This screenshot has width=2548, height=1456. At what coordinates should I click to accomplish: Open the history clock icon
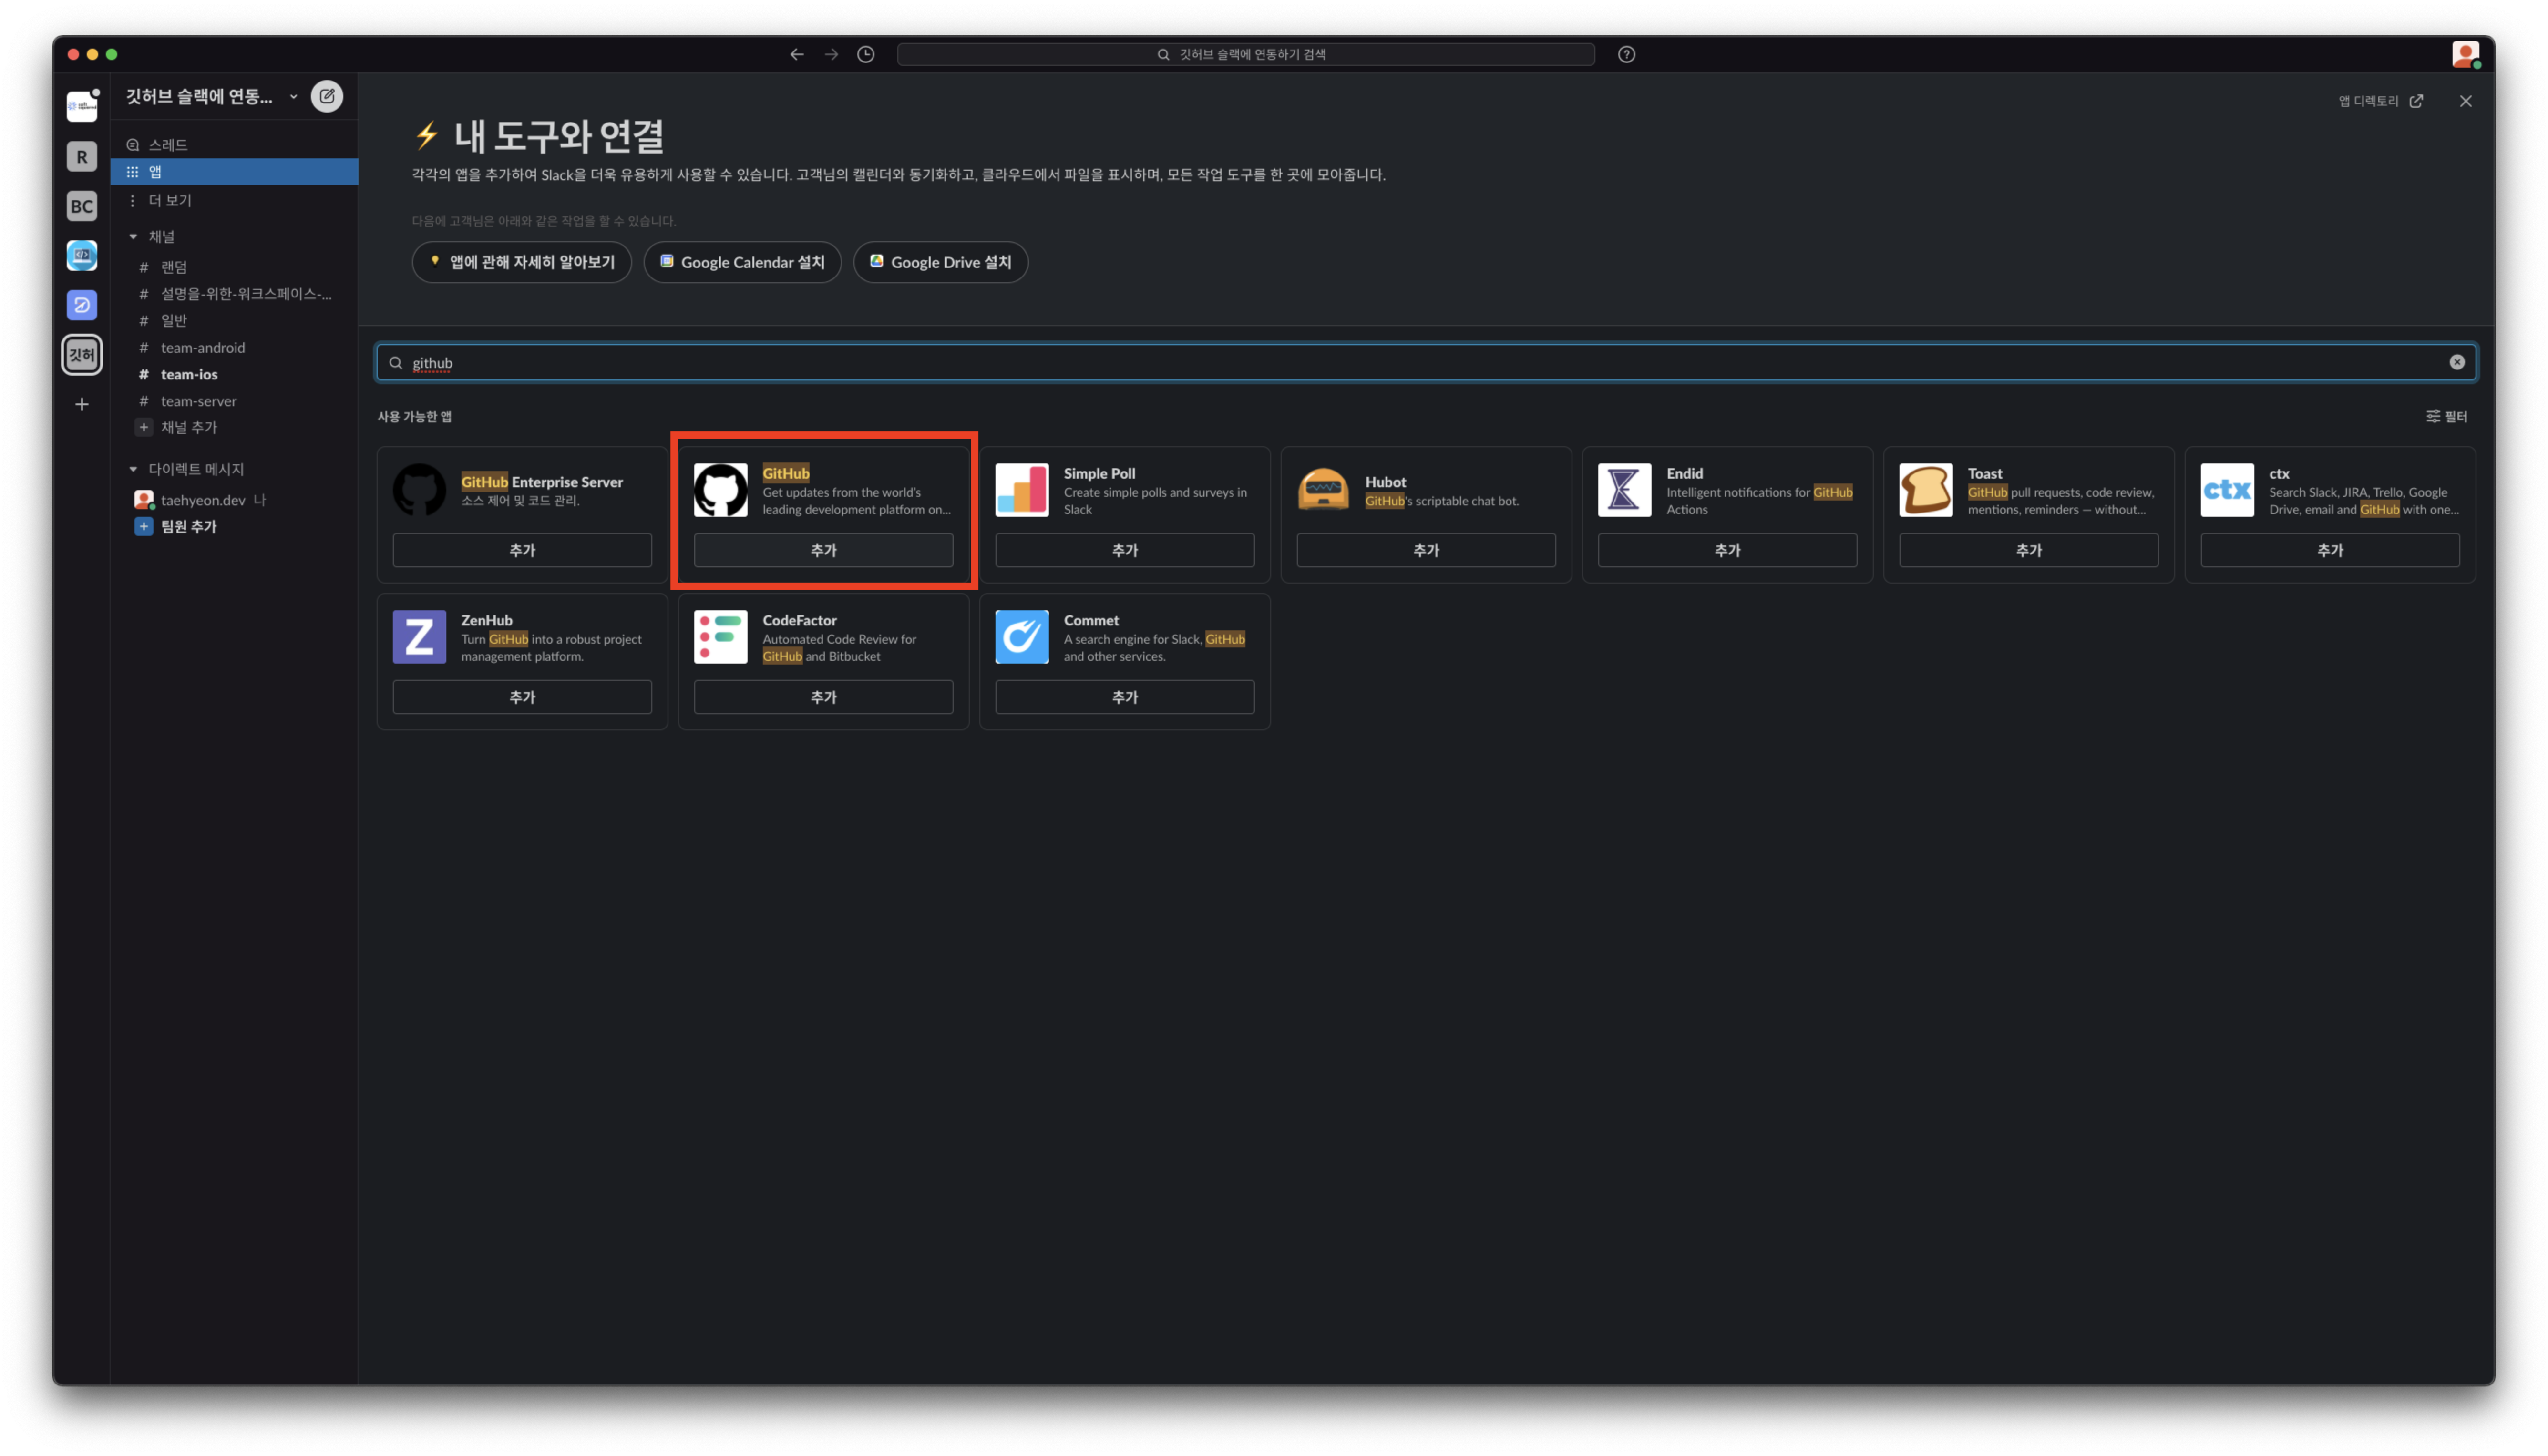click(866, 54)
